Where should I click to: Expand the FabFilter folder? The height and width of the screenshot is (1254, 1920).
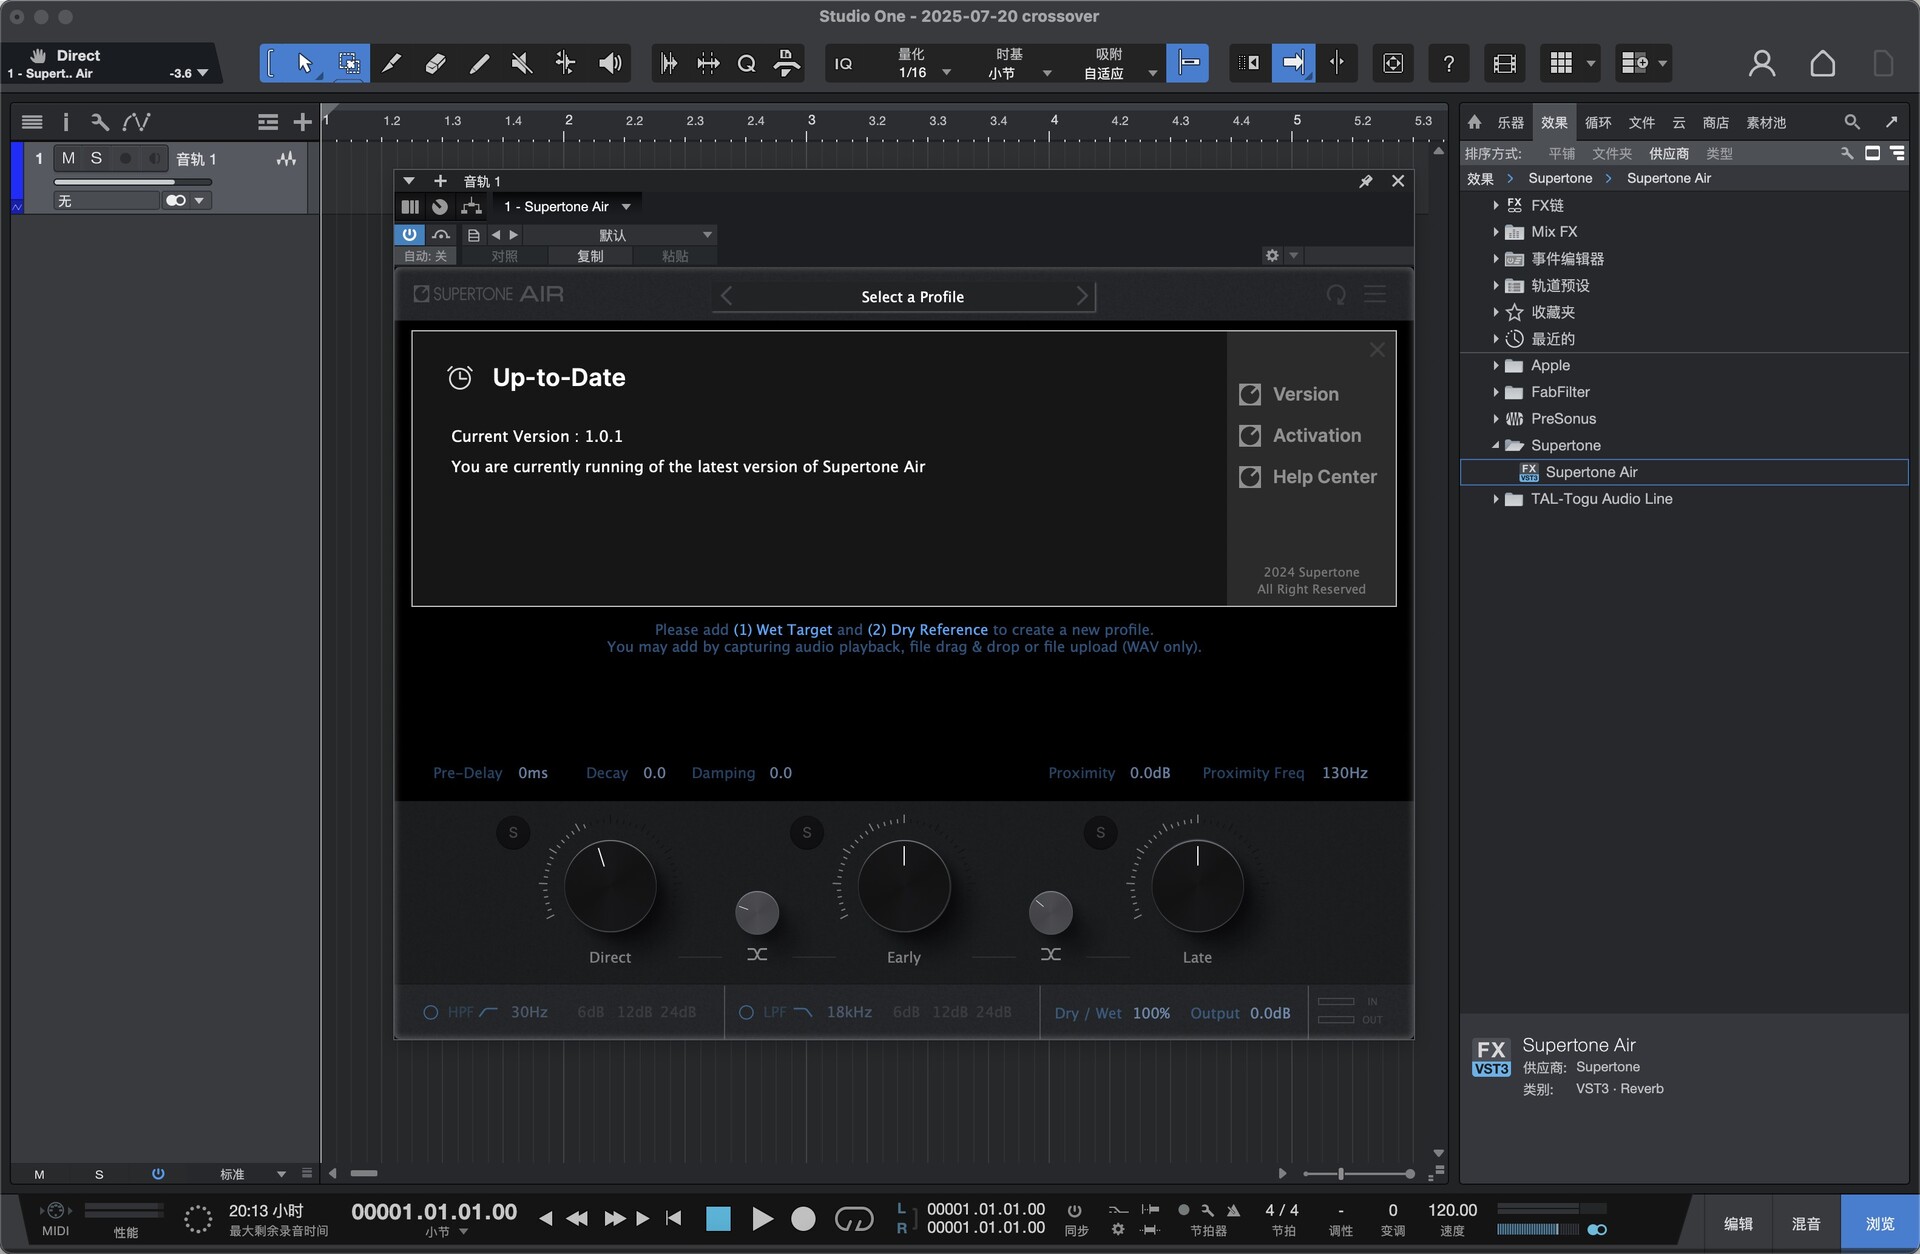1495,392
